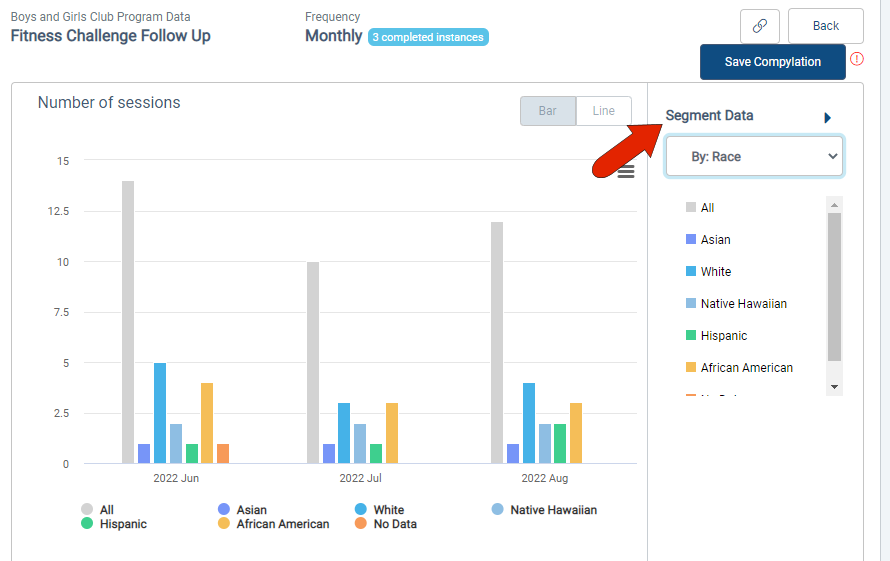This screenshot has width=890, height=561.
Task: Click the blue White bar for 2022 Jun
Action: coord(160,413)
